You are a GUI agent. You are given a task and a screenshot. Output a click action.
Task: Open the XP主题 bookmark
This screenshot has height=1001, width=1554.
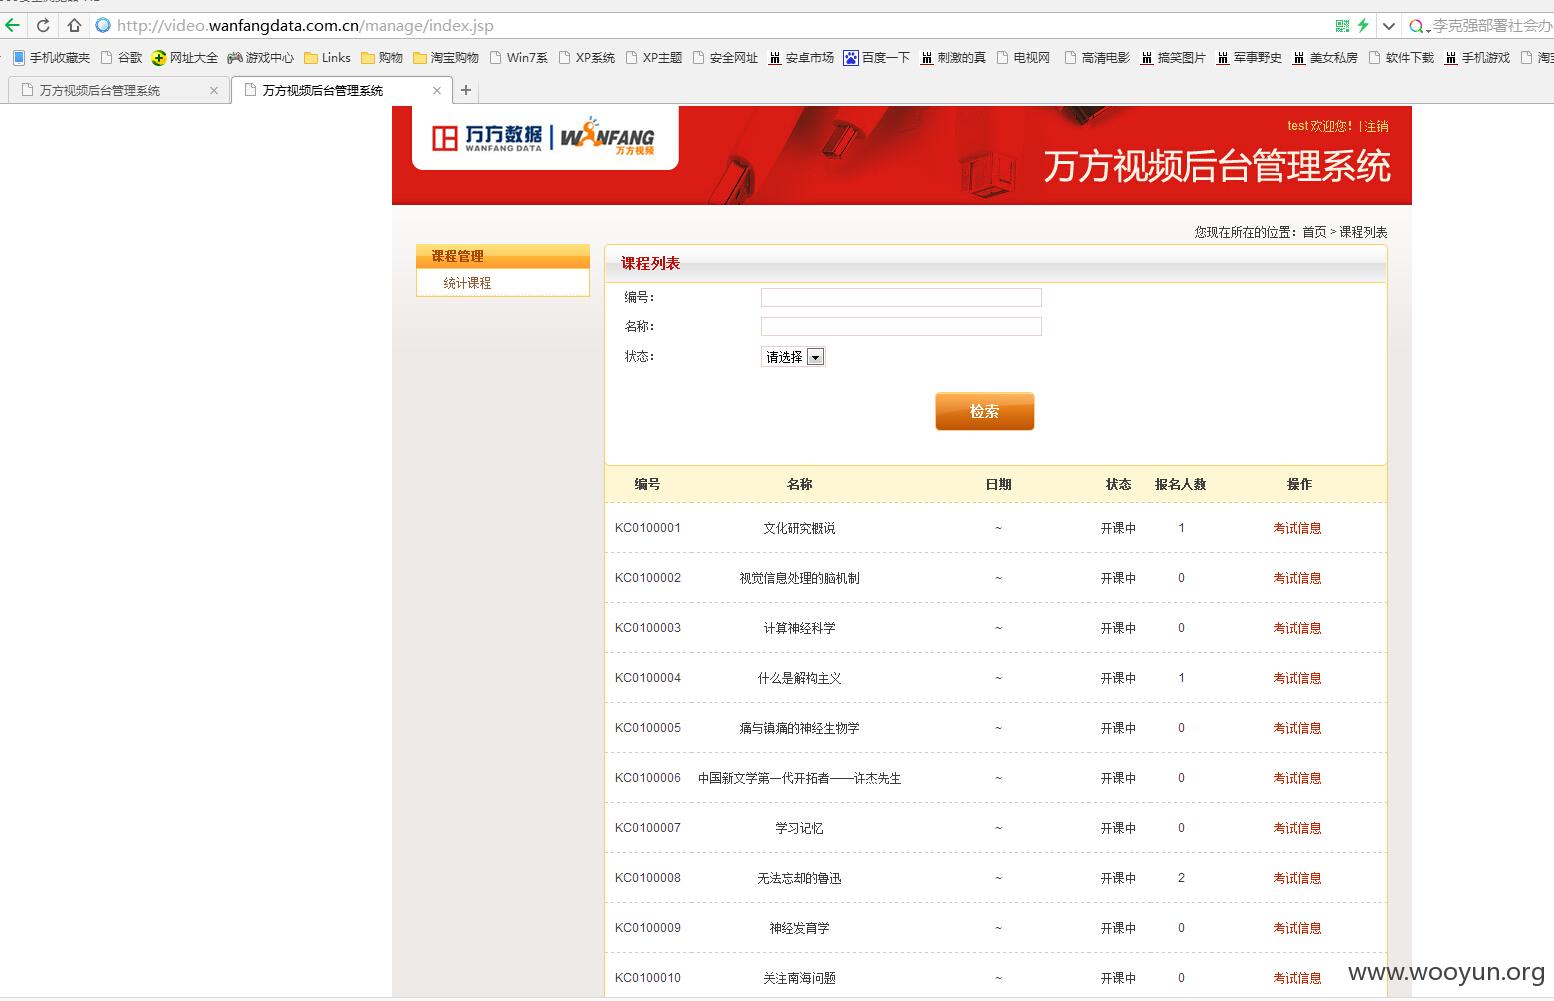pyautogui.click(x=654, y=58)
